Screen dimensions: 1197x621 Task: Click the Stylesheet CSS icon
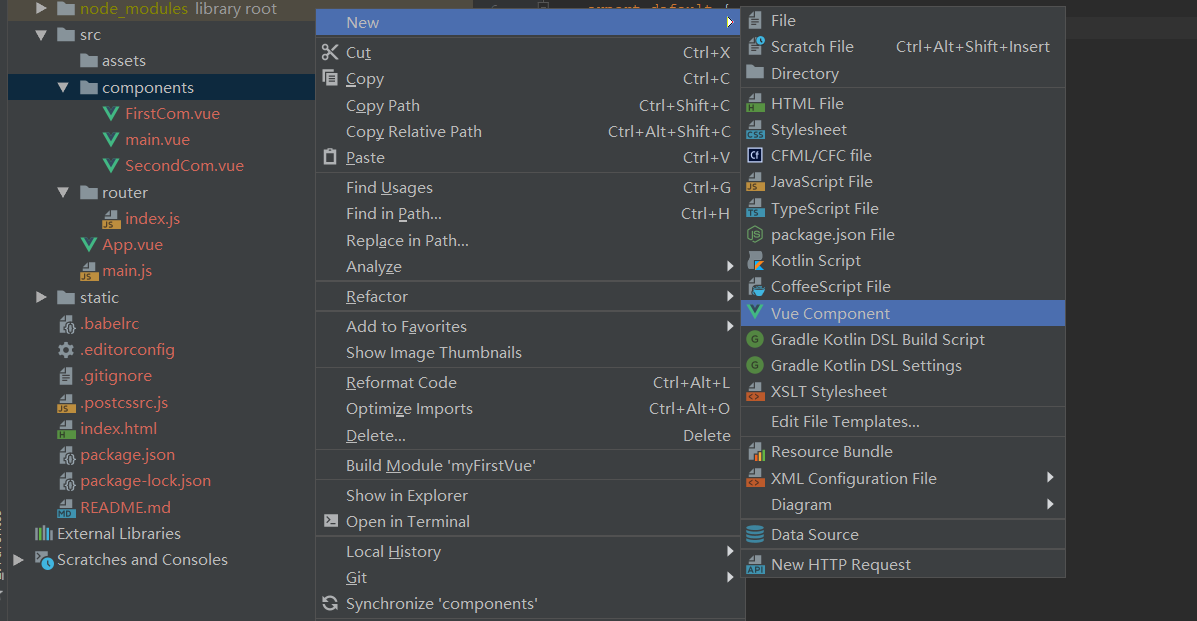click(x=755, y=130)
